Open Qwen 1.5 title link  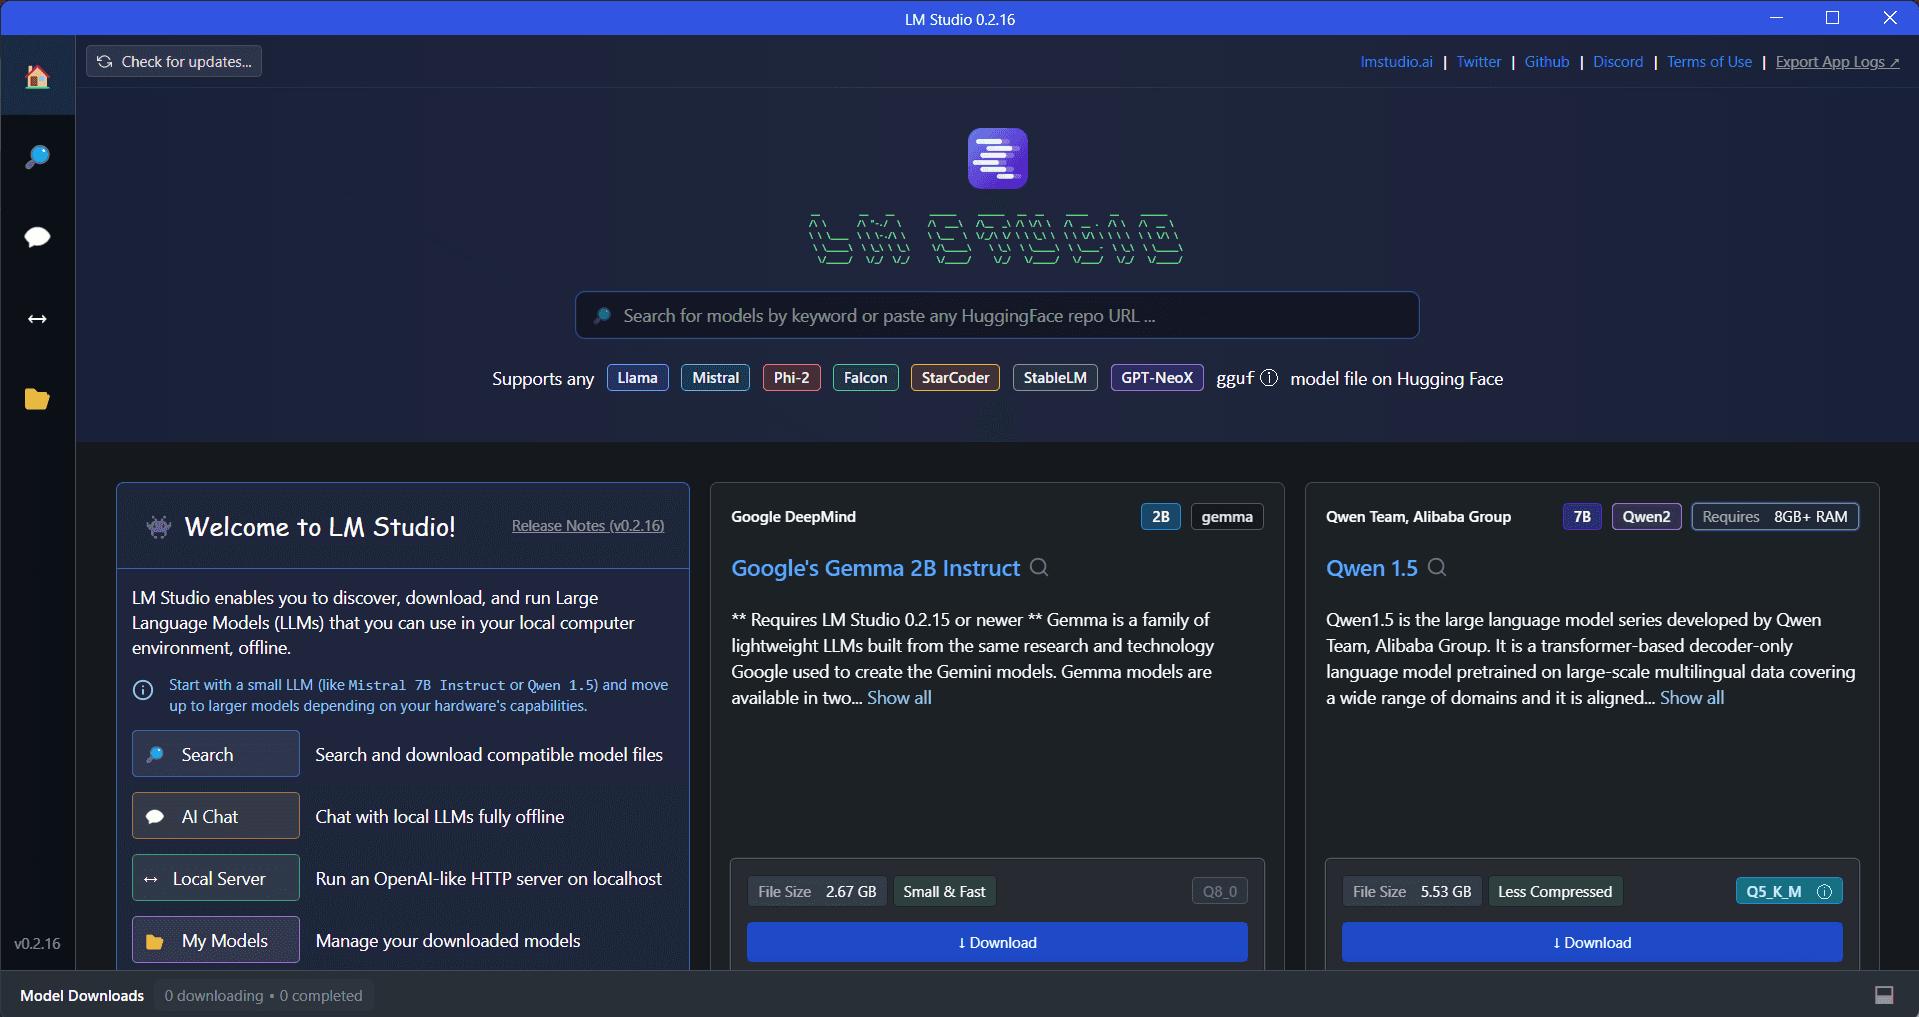tap(1371, 568)
